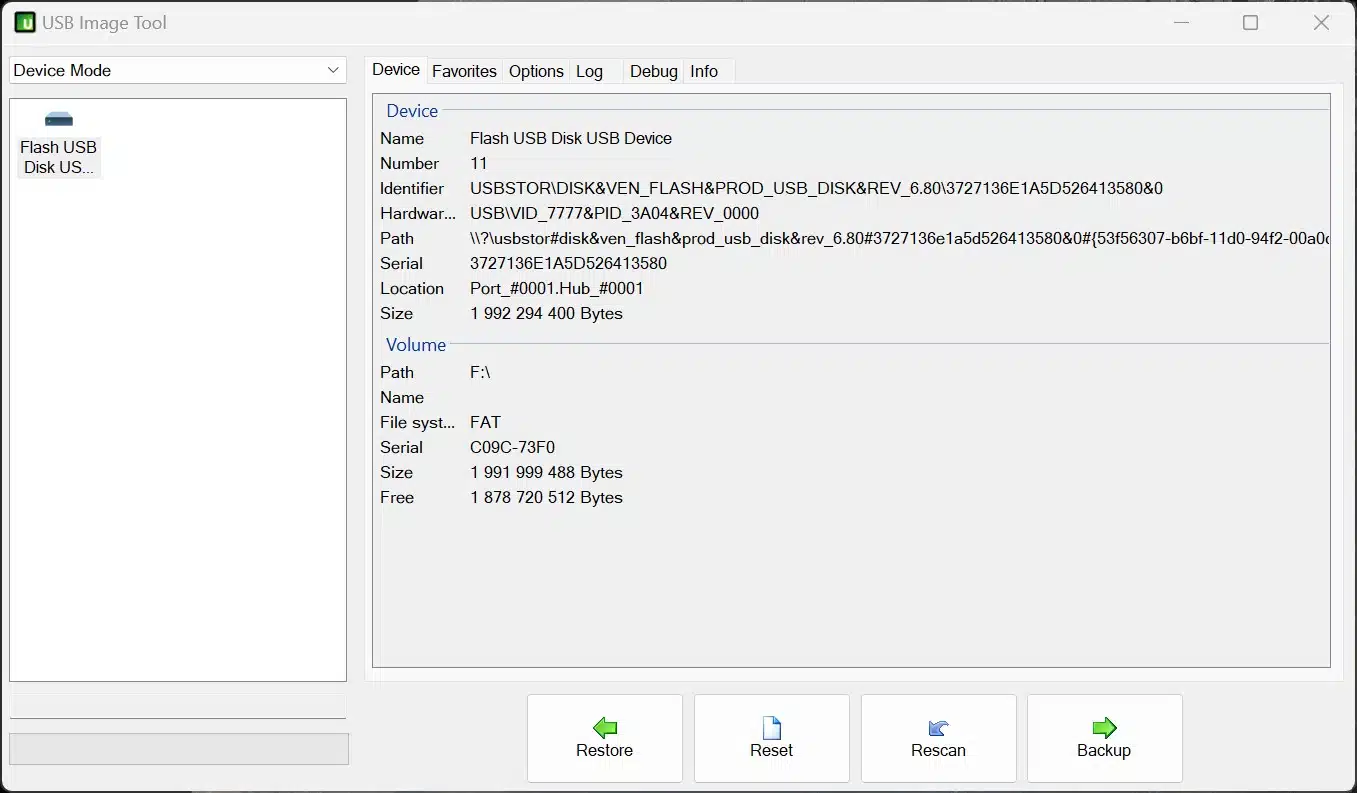The image size is (1357, 793).
Task: Maximize the USB Image Tool window
Action: tap(1250, 23)
